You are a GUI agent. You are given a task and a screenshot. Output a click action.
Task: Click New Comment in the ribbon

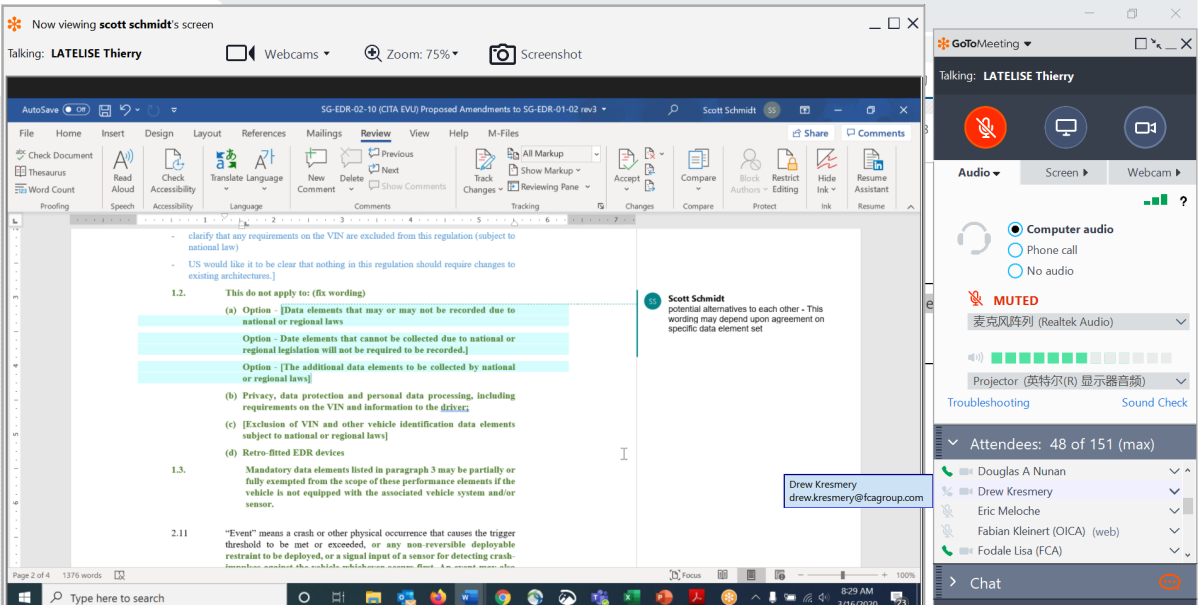[316, 171]
